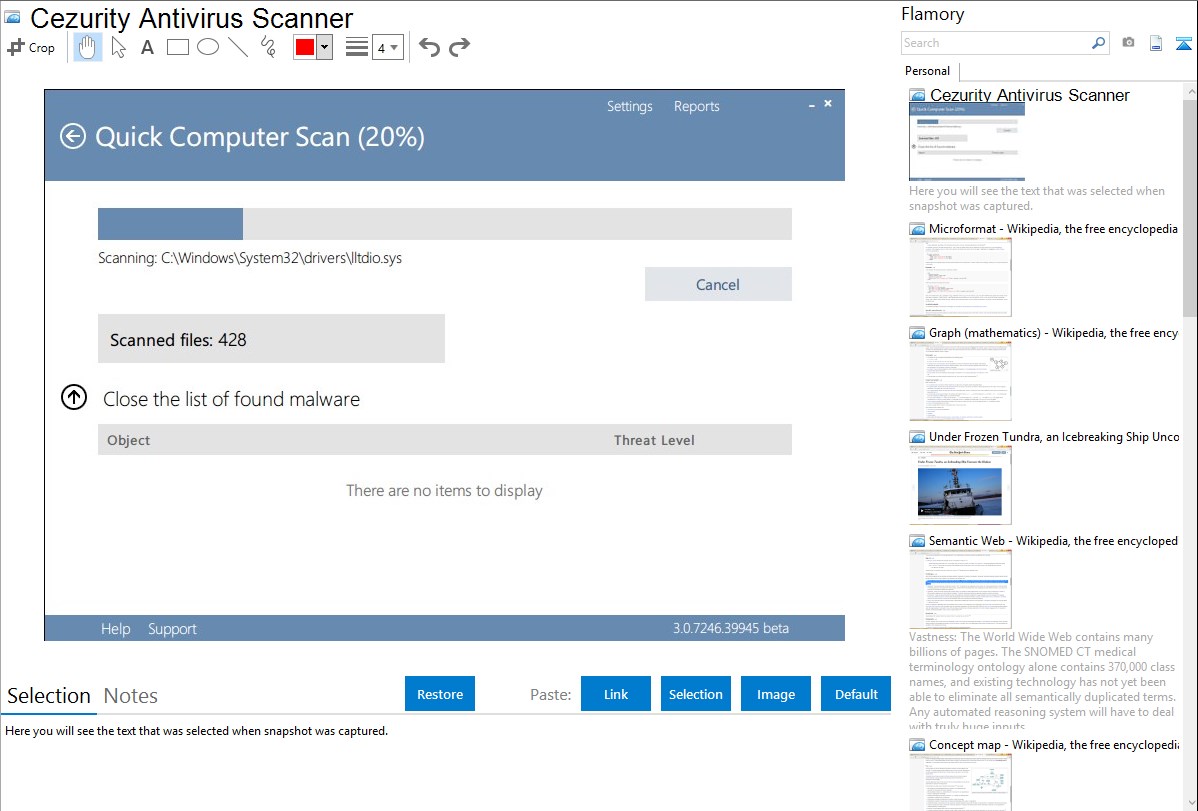1198x811 pixels.
Task: Paste as Link button
Action: (x=616, y=694)
